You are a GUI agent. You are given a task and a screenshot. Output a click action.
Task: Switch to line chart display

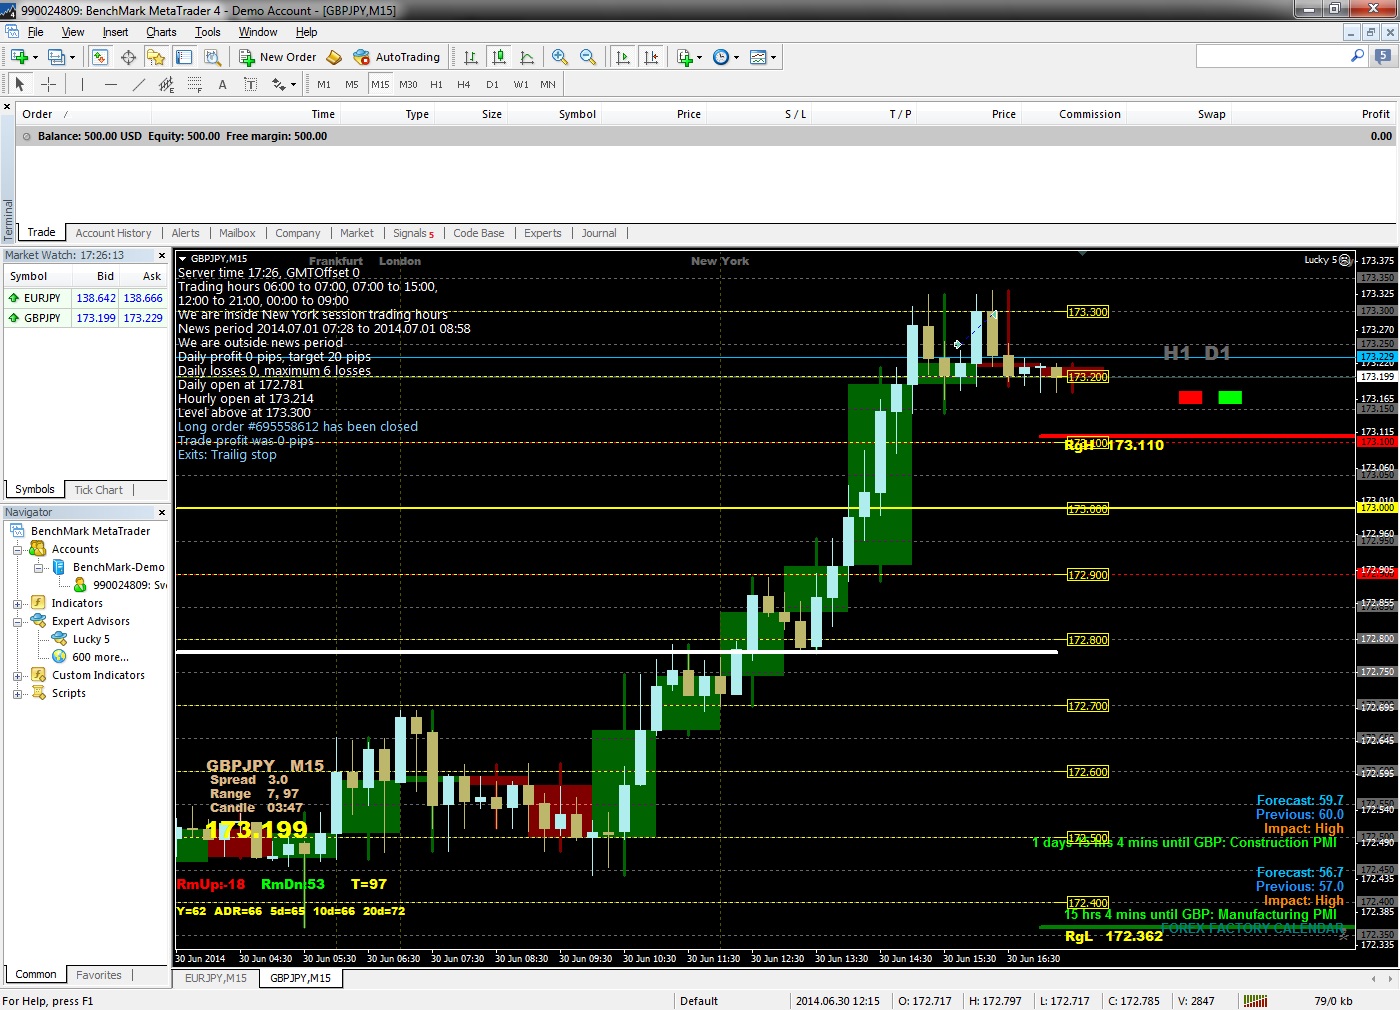coord(527,57)
